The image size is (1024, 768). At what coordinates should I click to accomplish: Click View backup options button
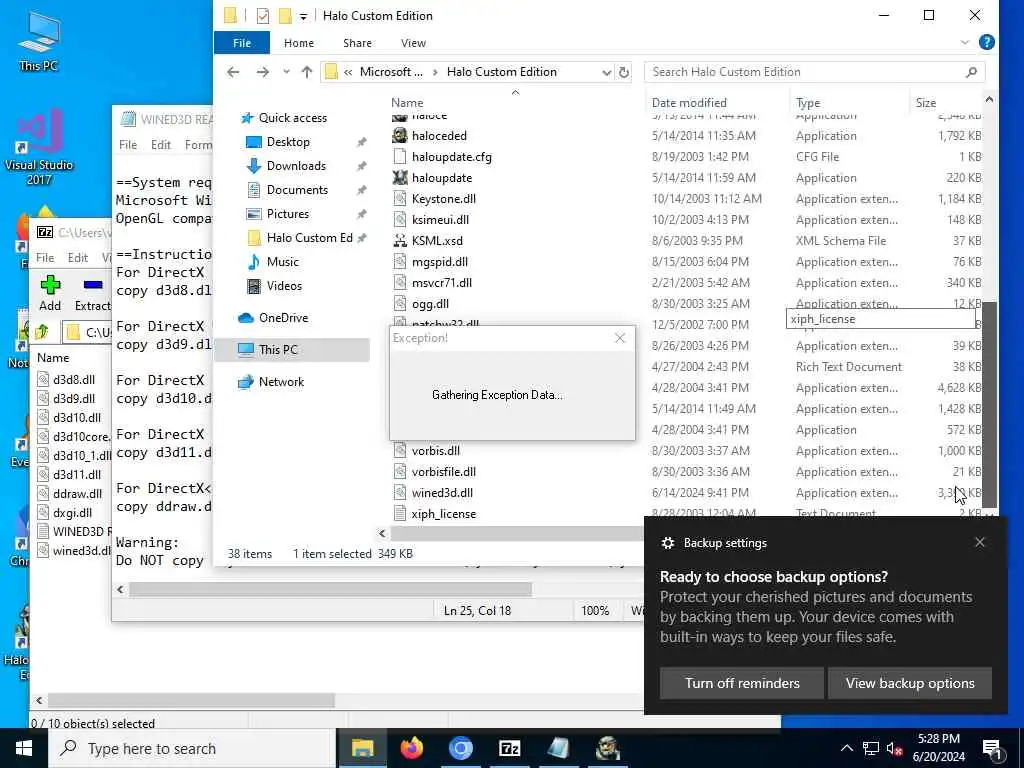click(x=910, y=683)
